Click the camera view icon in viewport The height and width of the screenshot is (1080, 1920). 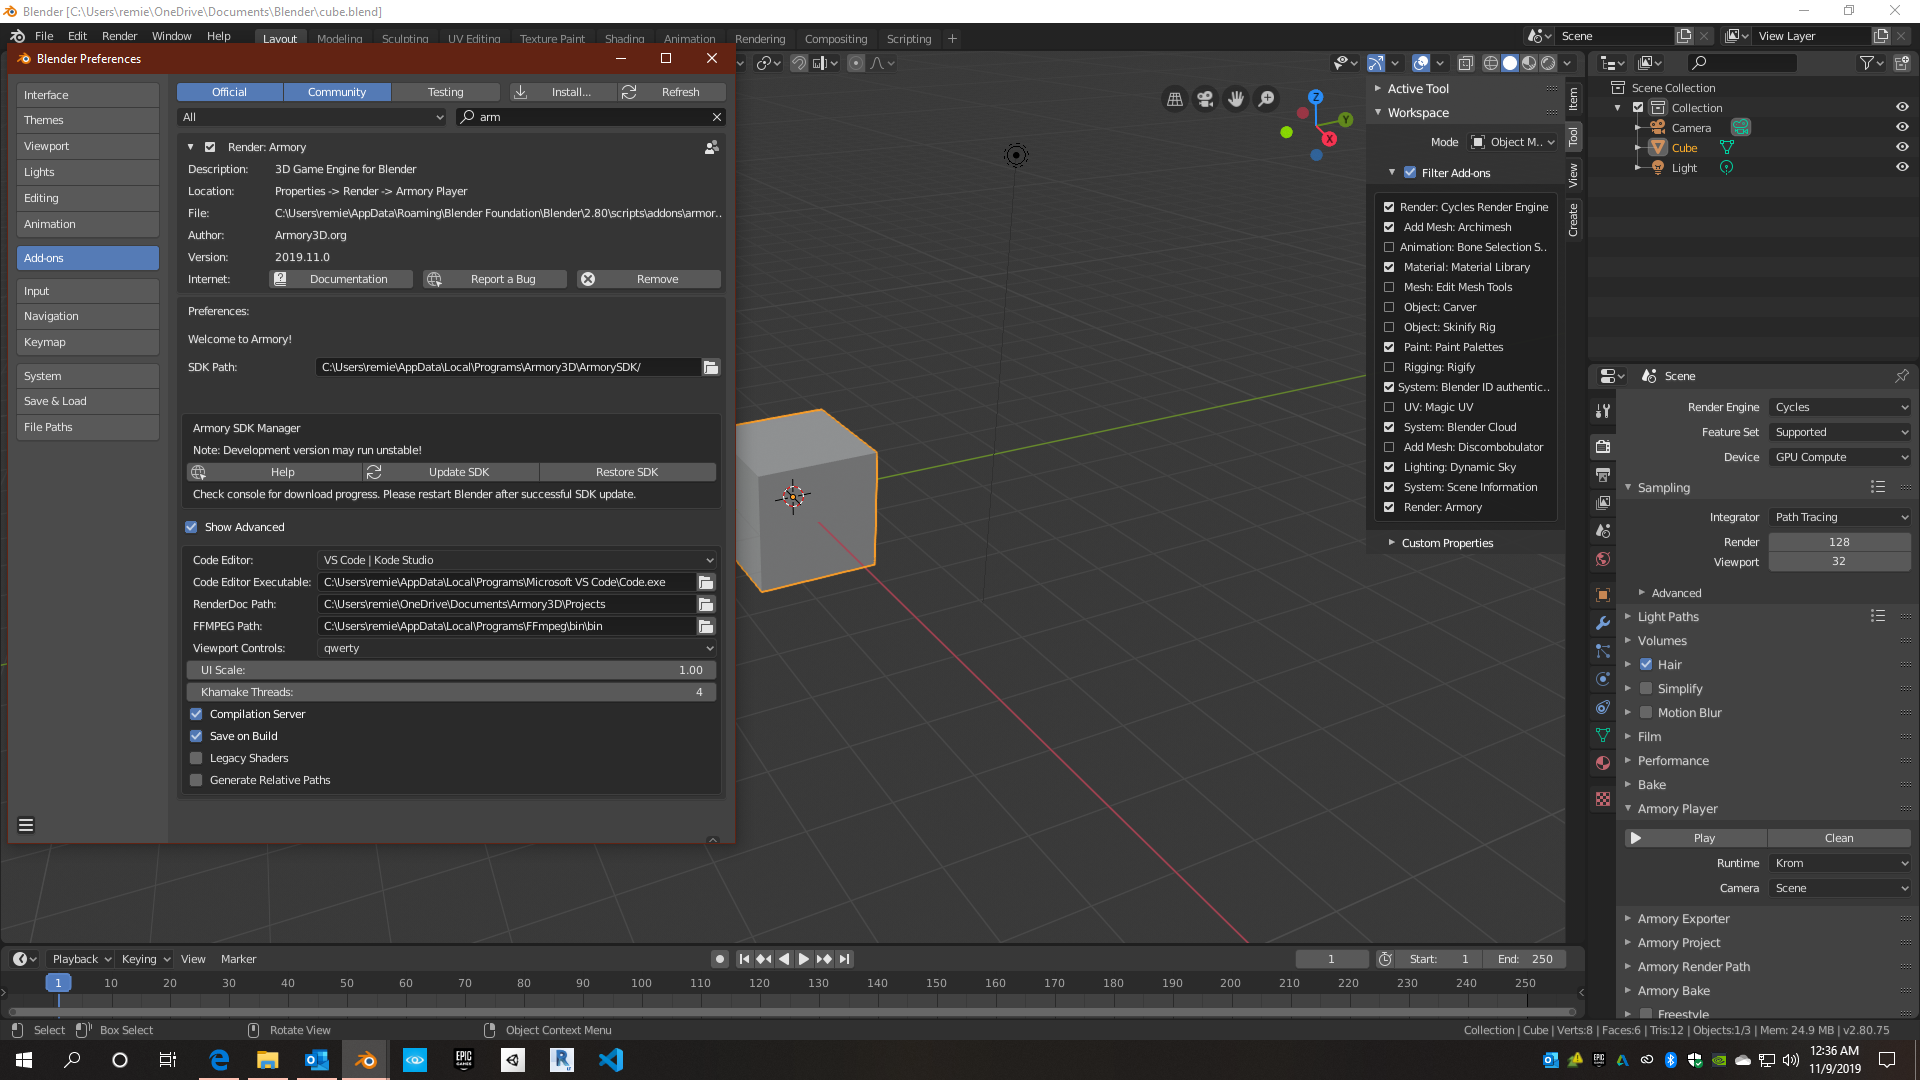(x=1205, y=99)
